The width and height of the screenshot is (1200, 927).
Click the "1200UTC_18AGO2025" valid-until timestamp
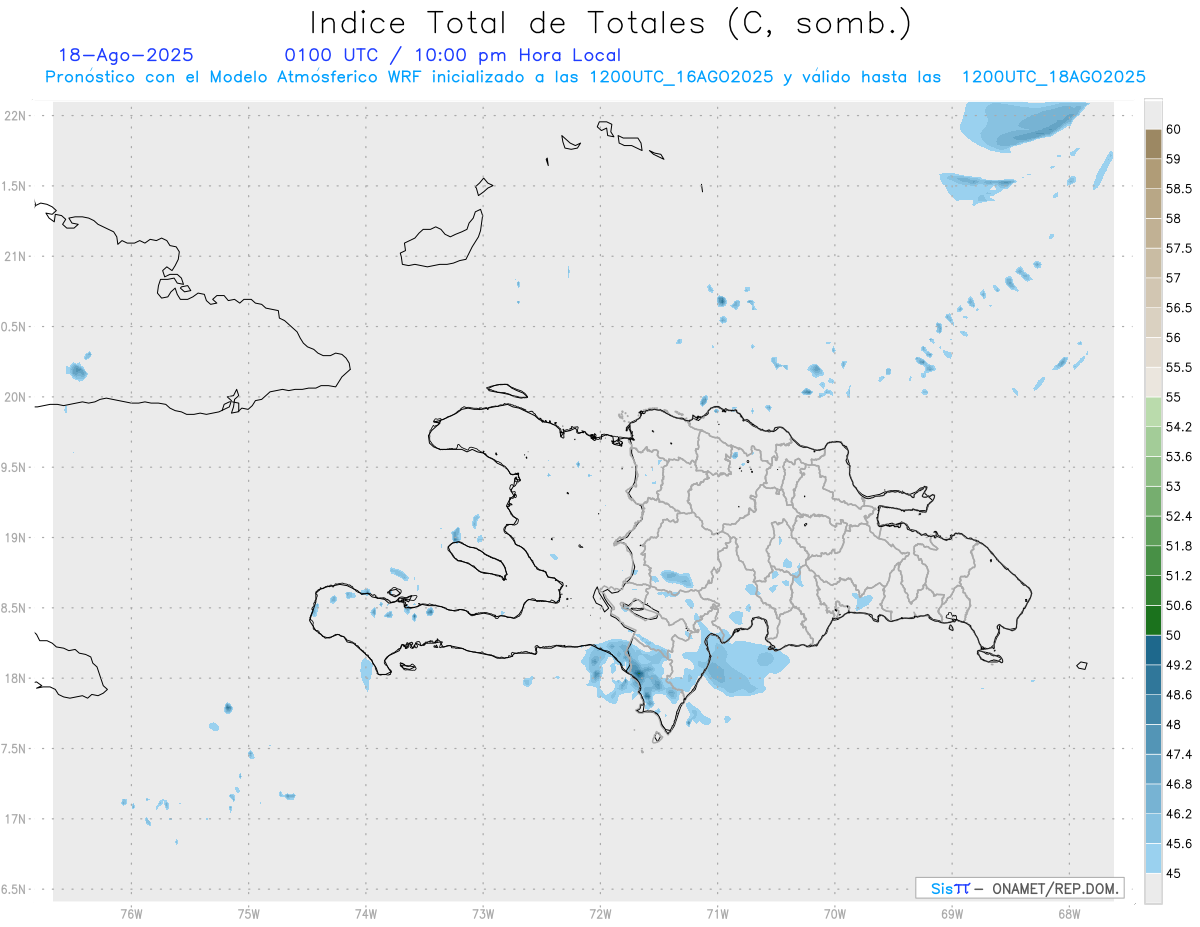click(1053, 77)
